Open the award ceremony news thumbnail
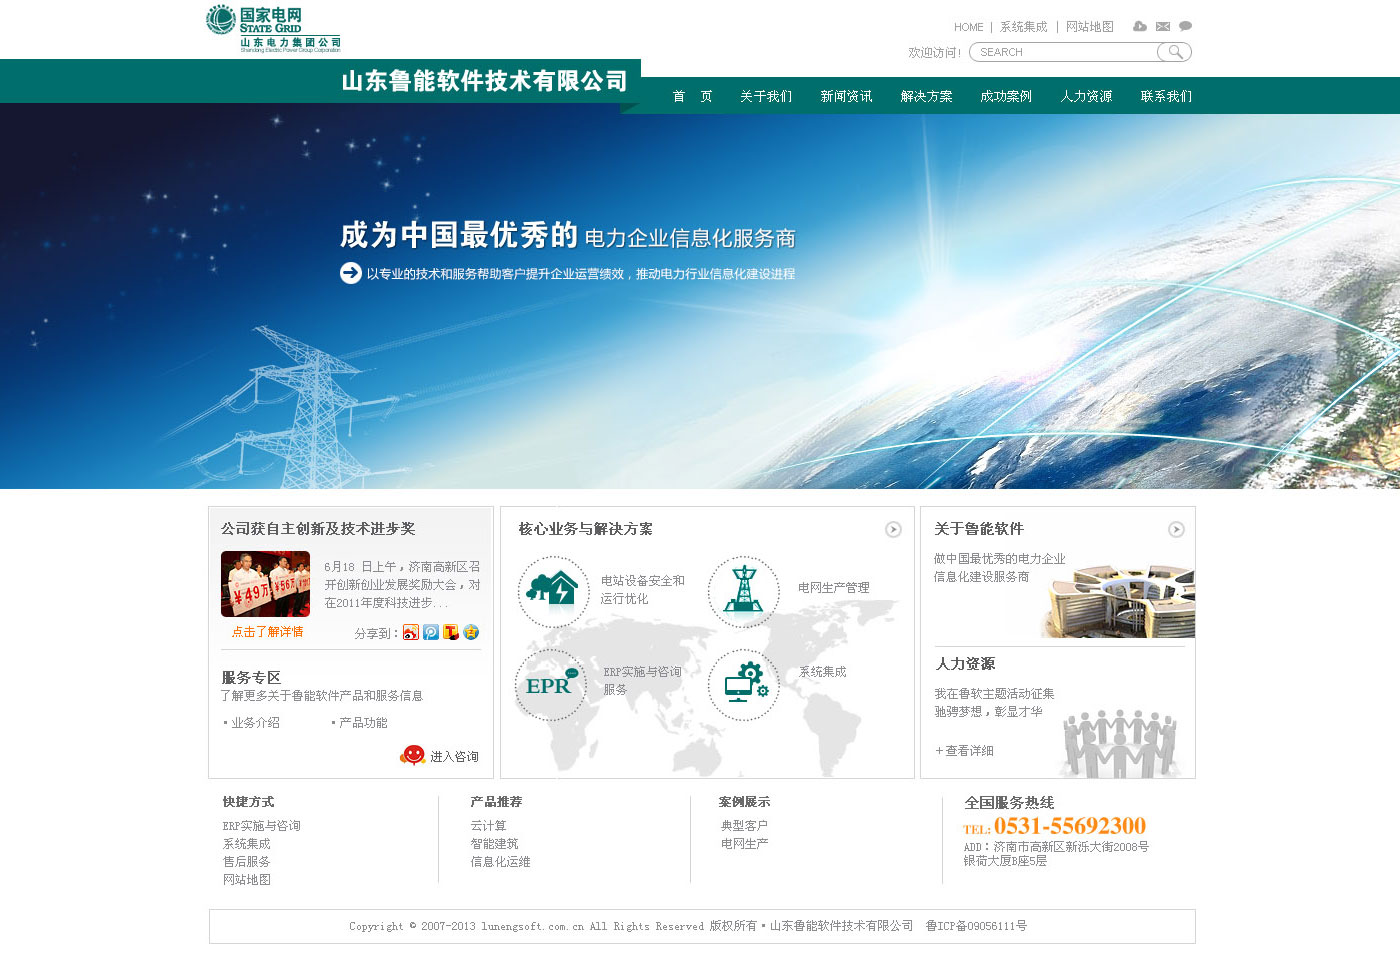Screen dimensions: 1400x960 pyautogui.click(x=265, y=584)
